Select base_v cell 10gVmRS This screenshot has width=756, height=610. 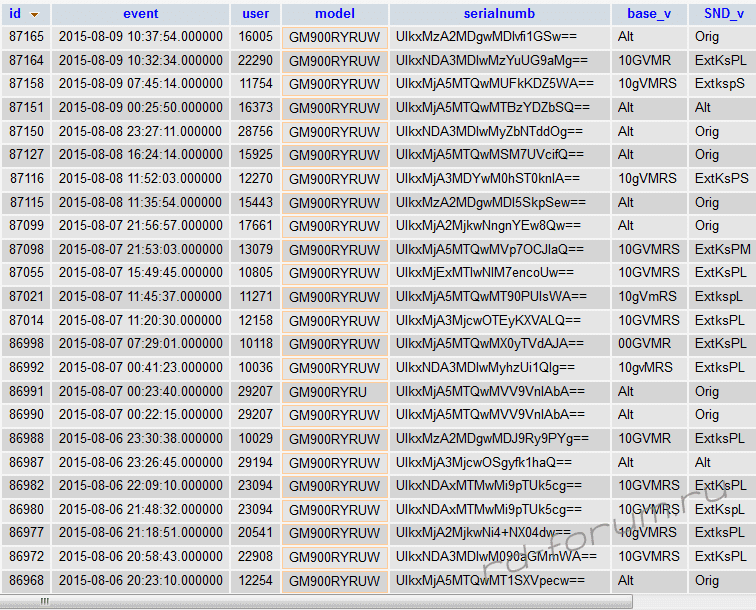[x=647, y=297]
